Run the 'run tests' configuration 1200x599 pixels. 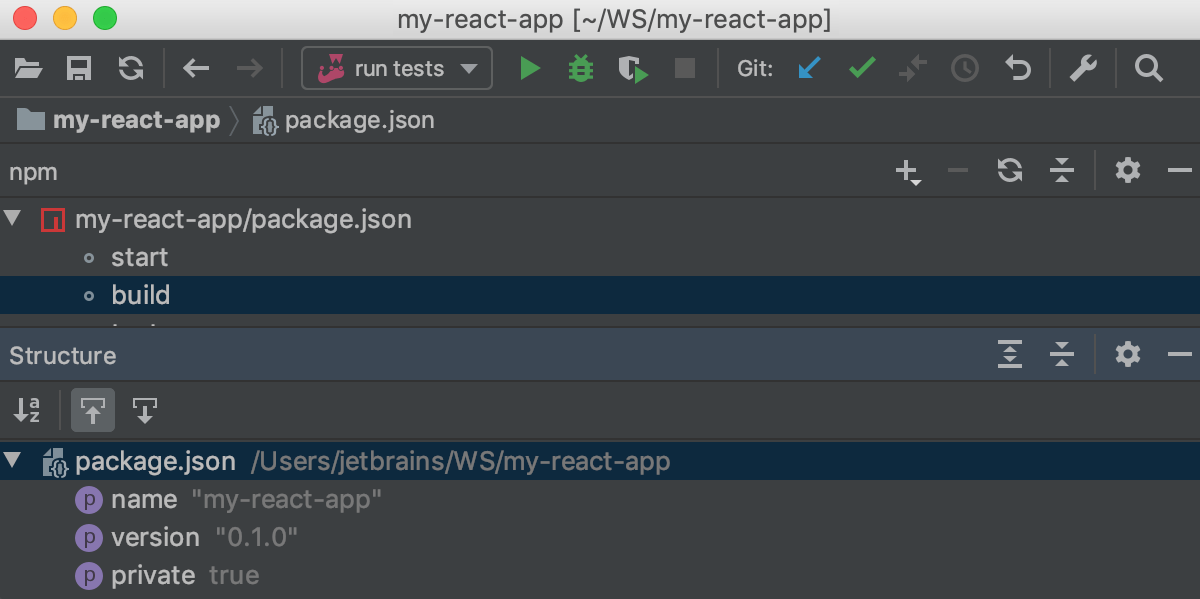(530, 69)
